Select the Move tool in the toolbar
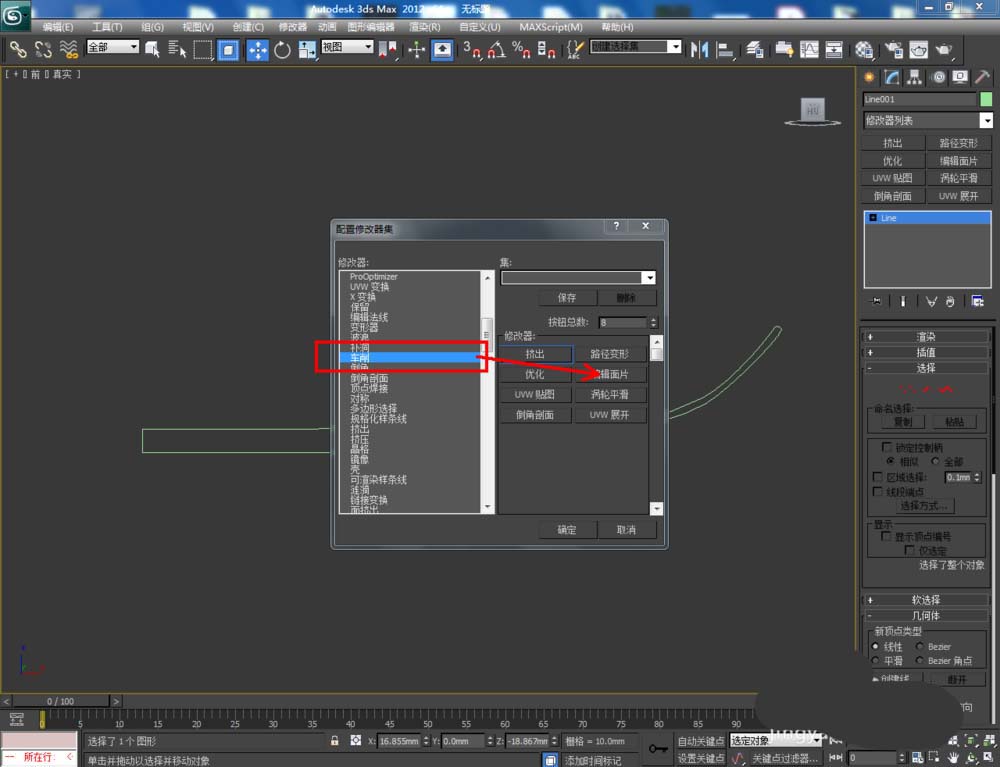1000x767 pixels. click(257, 49)
